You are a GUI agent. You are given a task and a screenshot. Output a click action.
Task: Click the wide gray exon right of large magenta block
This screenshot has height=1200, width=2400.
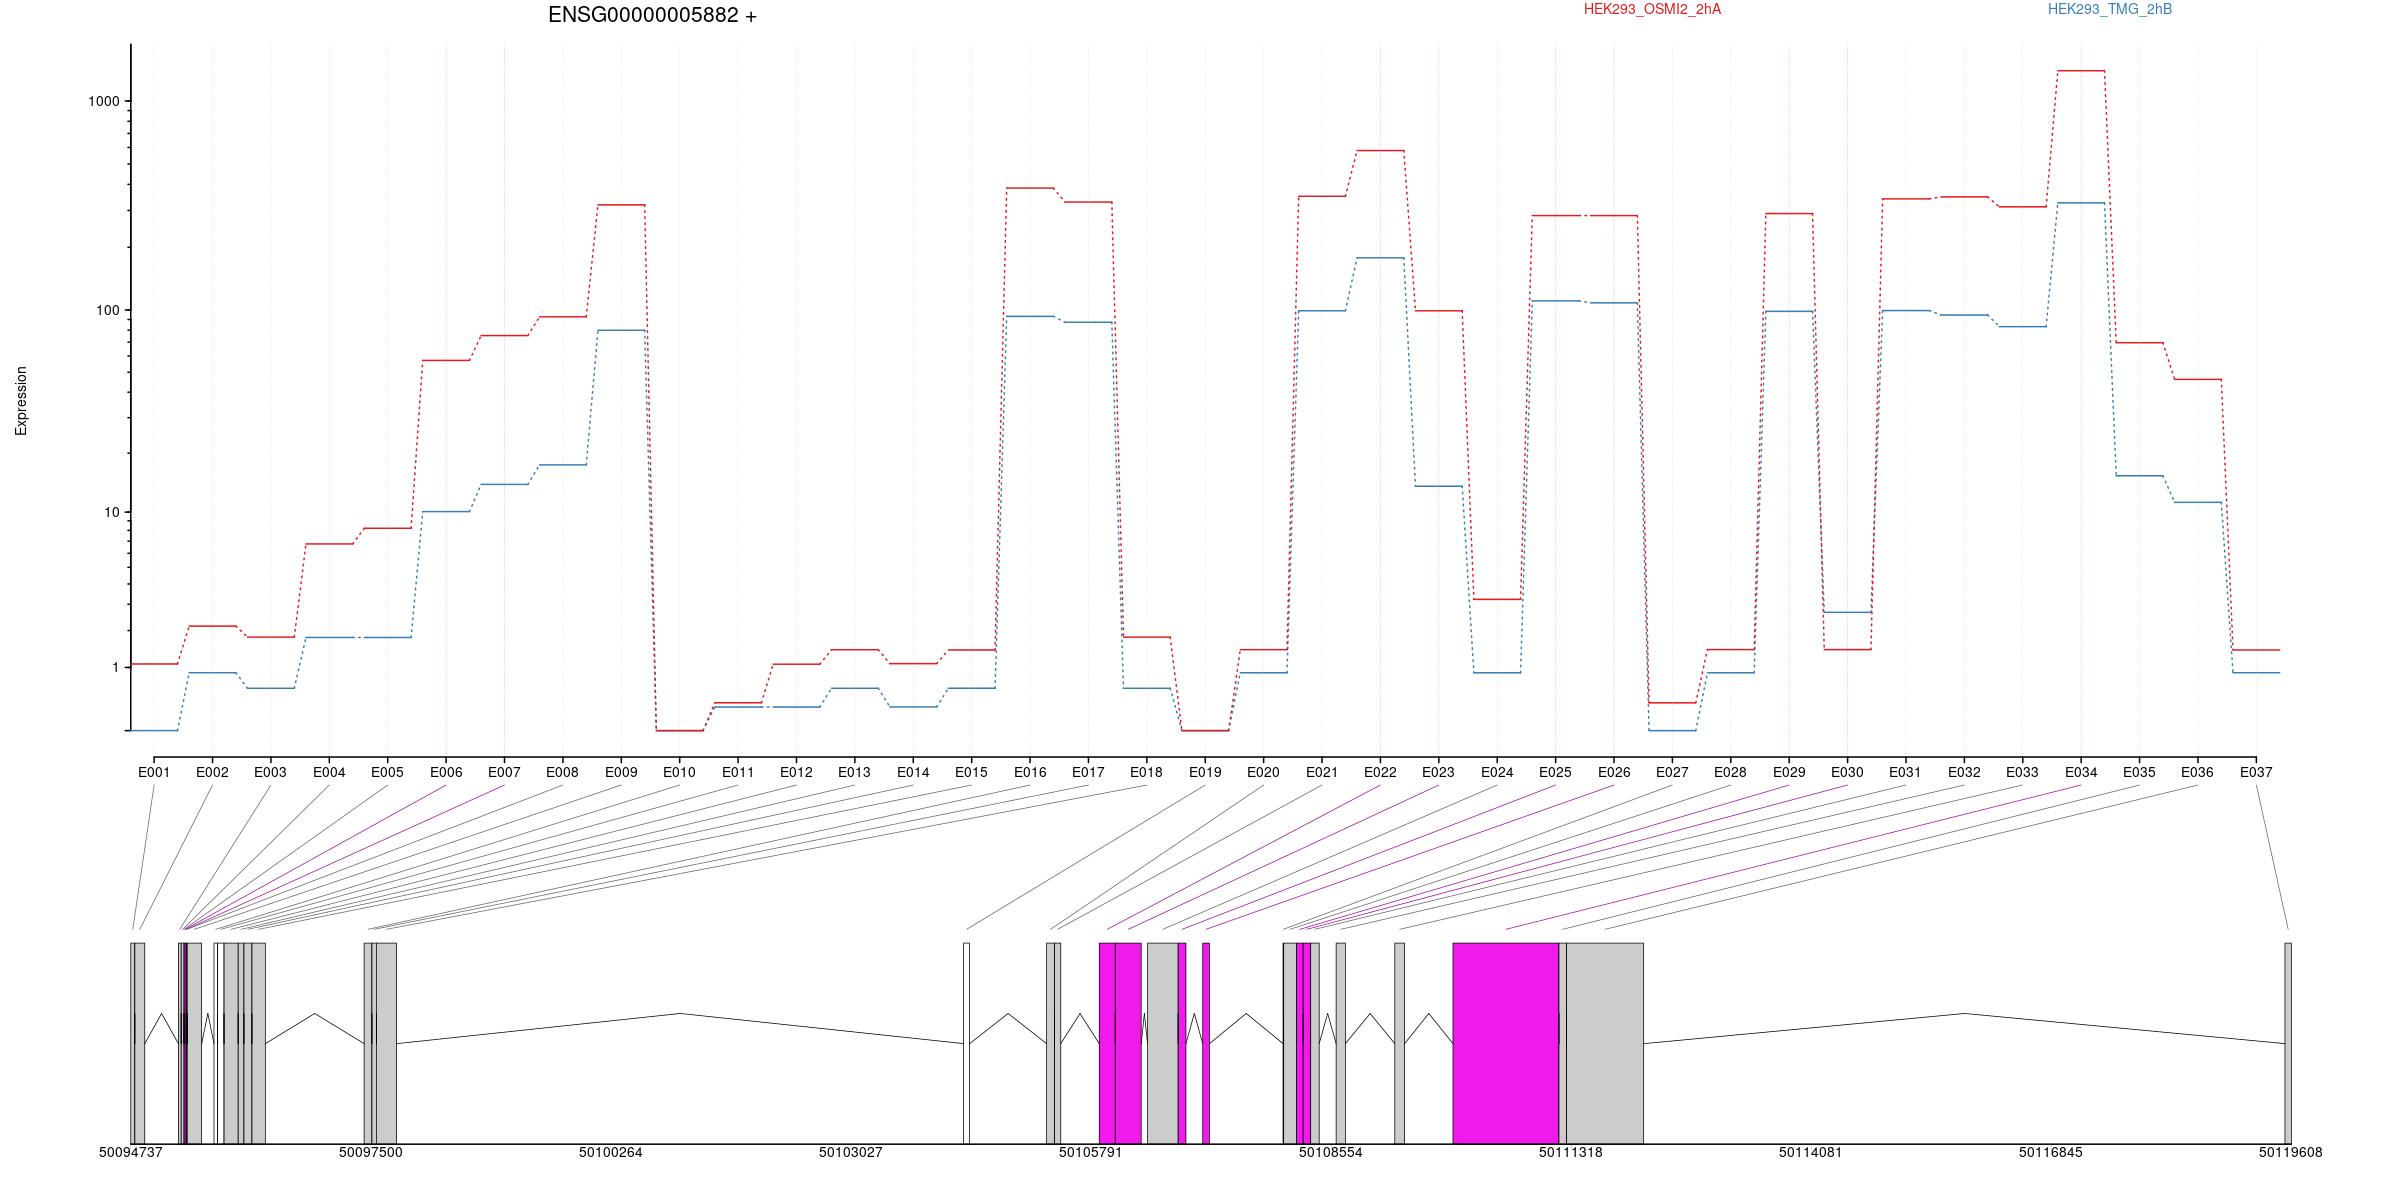click(1605, 1043)
